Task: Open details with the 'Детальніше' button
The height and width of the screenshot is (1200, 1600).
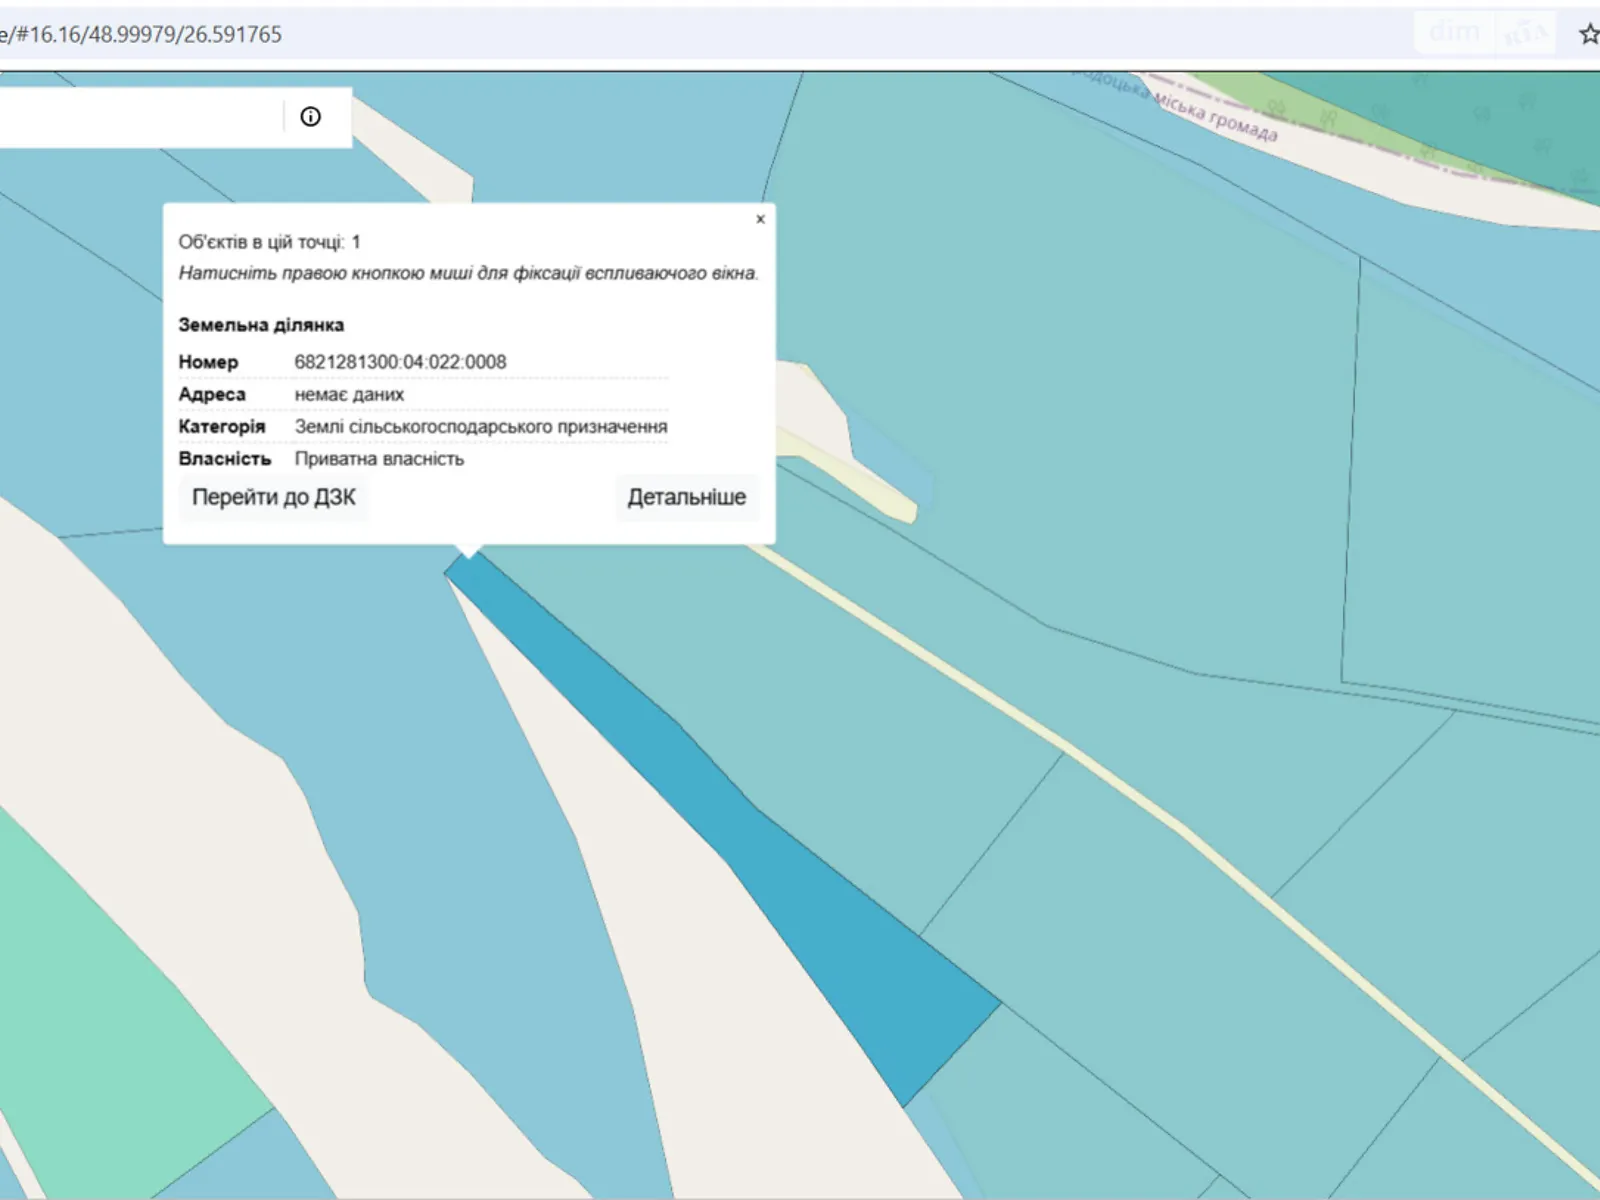Action: click(x=686, y=498)
